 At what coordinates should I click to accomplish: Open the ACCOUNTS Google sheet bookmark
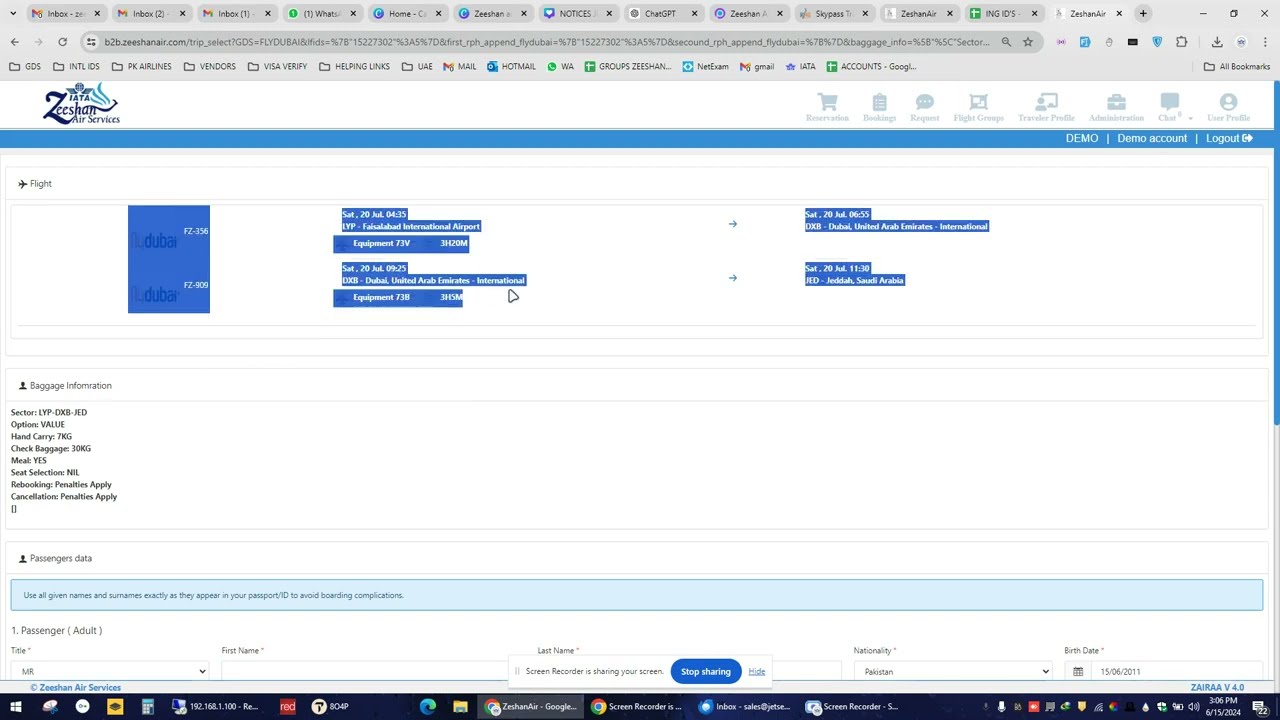coord(870,66)
